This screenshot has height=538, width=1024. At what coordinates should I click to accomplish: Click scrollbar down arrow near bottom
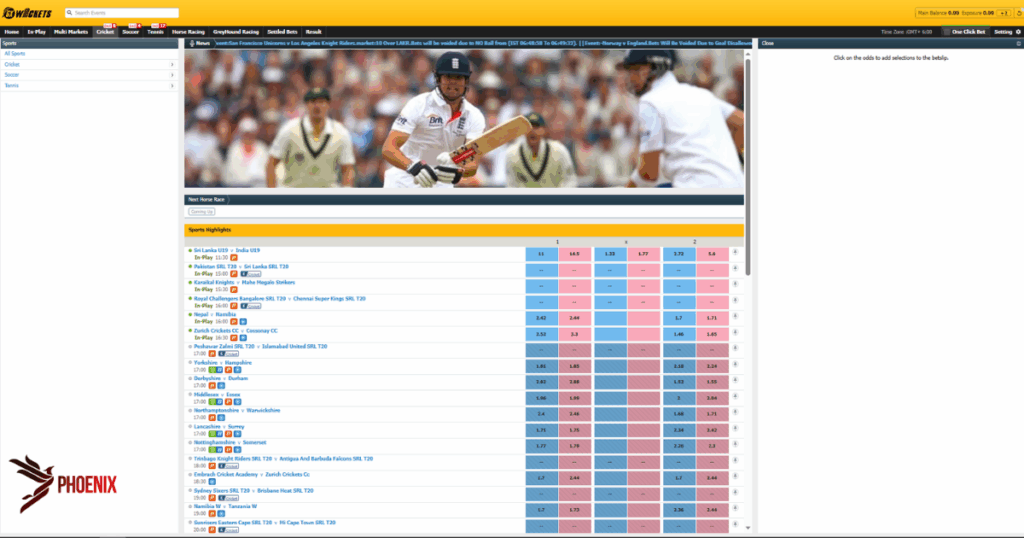click(748, 528)
